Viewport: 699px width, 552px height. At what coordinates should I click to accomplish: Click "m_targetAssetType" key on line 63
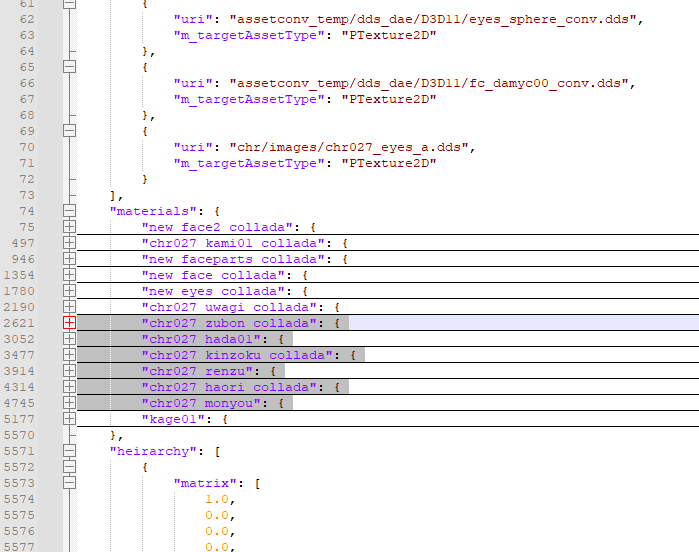pos(249,36)
